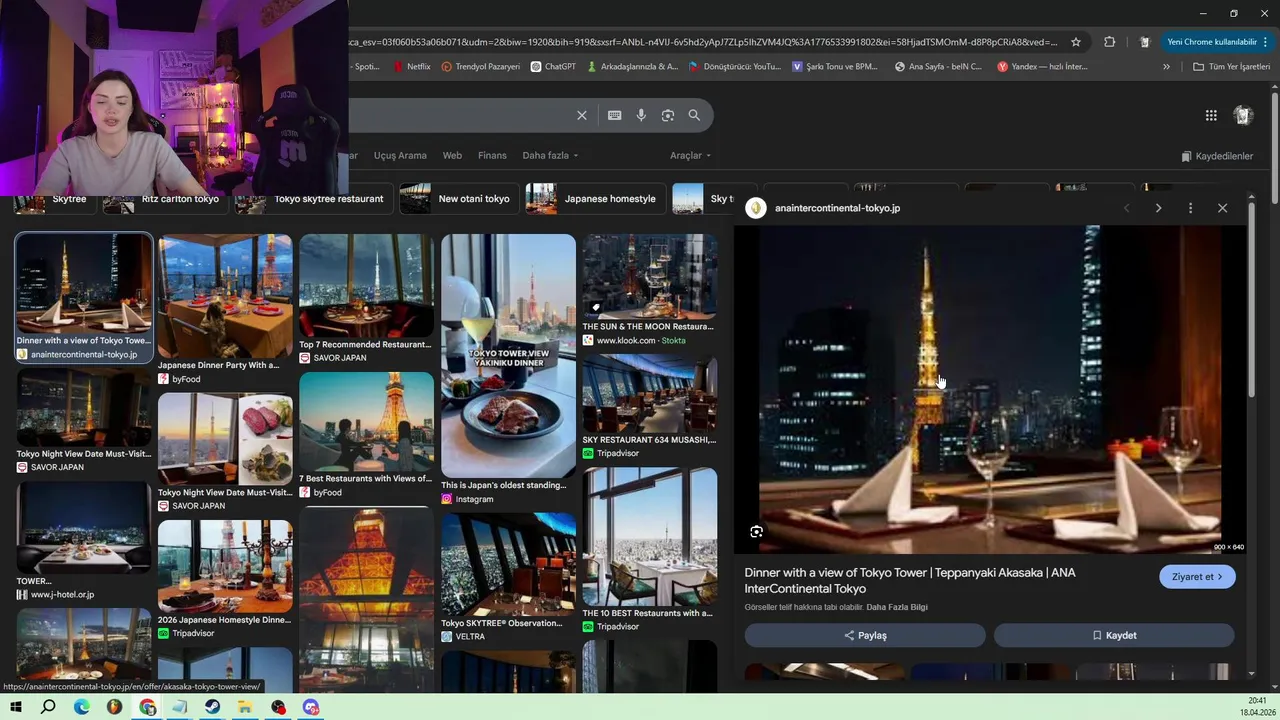This screenshot has width=1280, height=720.
Task: Open anaintercontinental-tokyo.jp source header link
Action: click(x=837, y=208)
